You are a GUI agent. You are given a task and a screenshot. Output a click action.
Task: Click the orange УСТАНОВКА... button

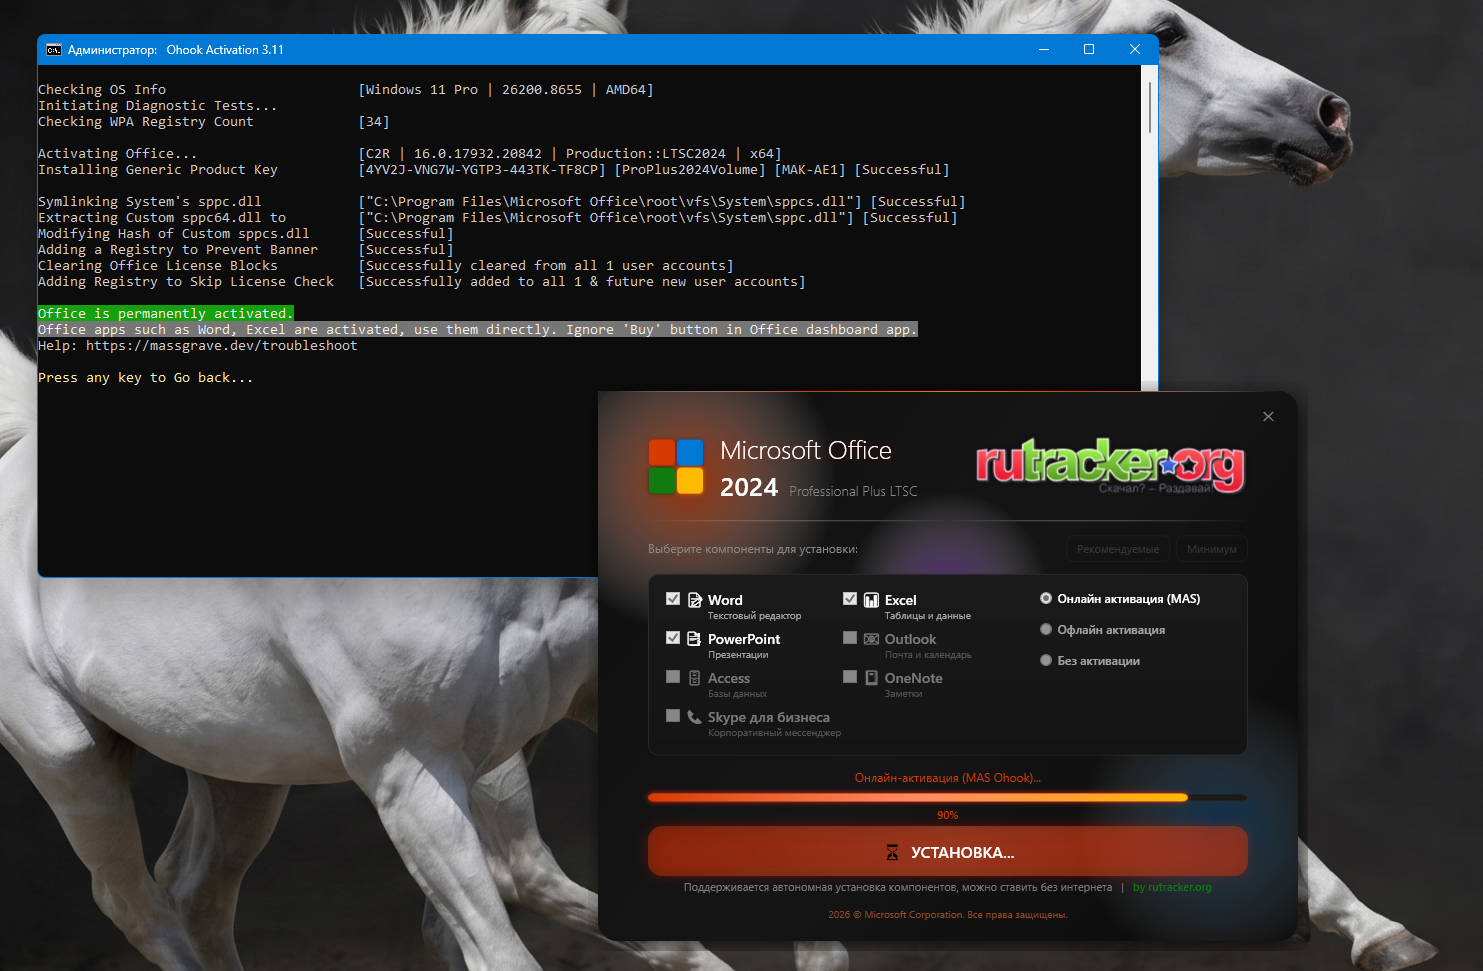click(948, 852)
